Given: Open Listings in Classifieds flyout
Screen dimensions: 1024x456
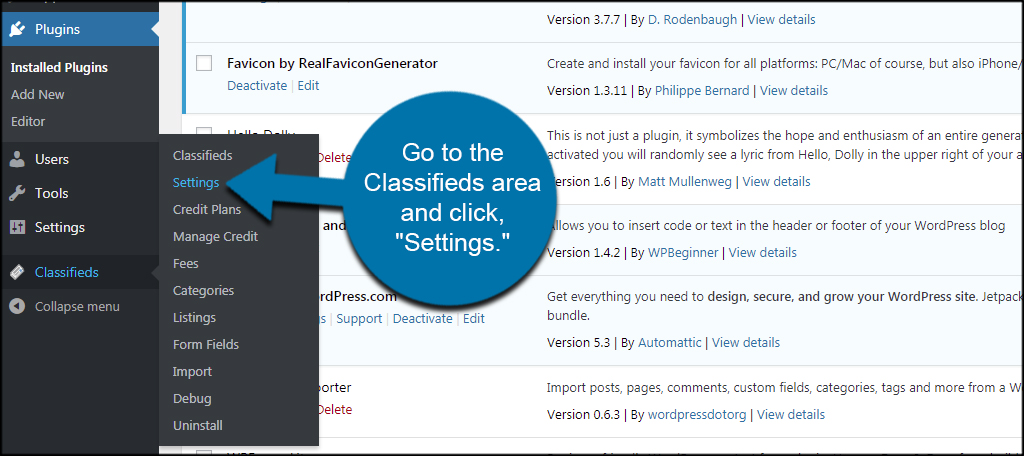Looking at the screenshot, I should click(x=194, y=318).
